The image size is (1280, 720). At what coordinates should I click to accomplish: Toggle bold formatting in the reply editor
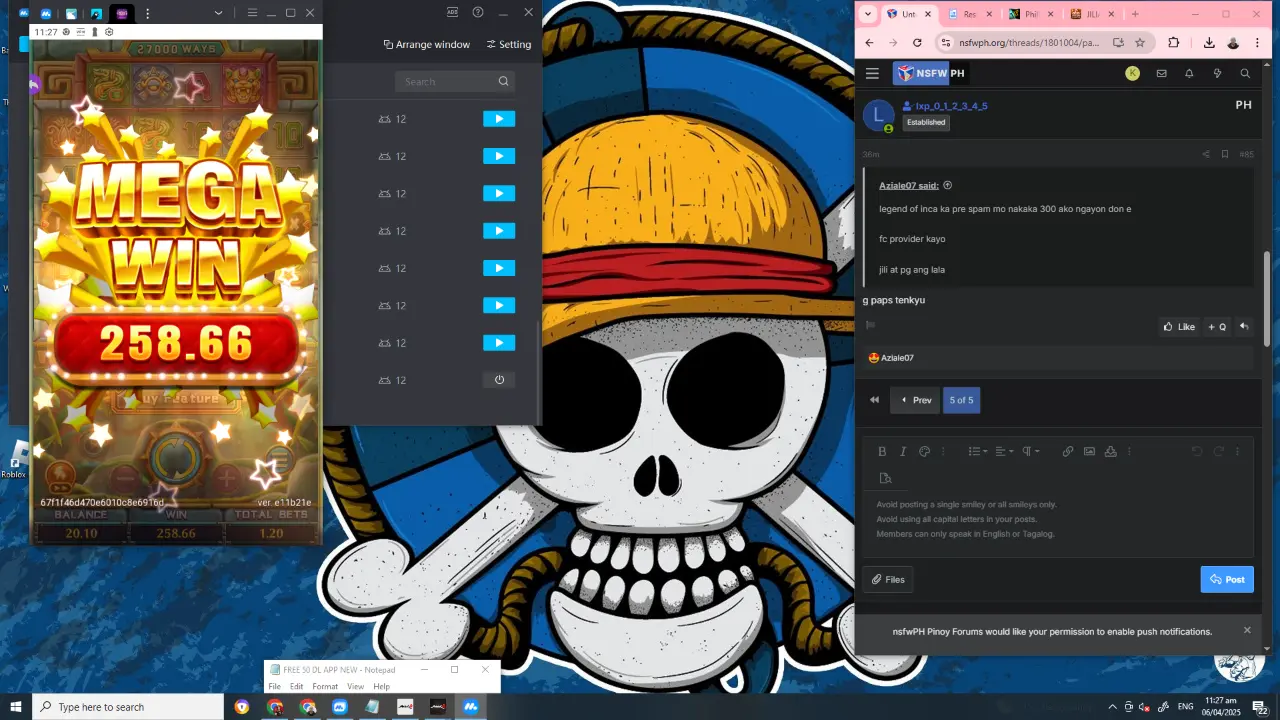tap(882, 452)
